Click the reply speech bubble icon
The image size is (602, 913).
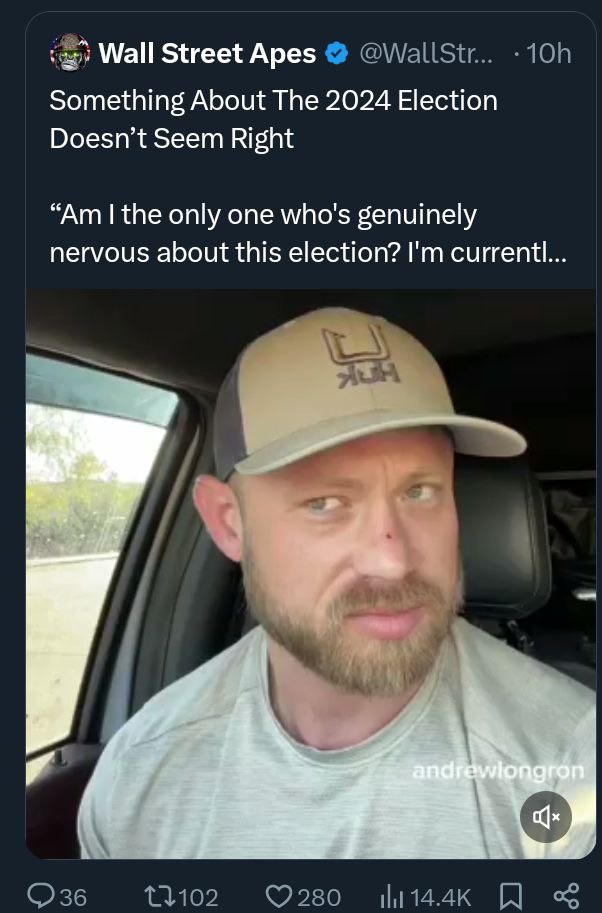pos(40,896)
